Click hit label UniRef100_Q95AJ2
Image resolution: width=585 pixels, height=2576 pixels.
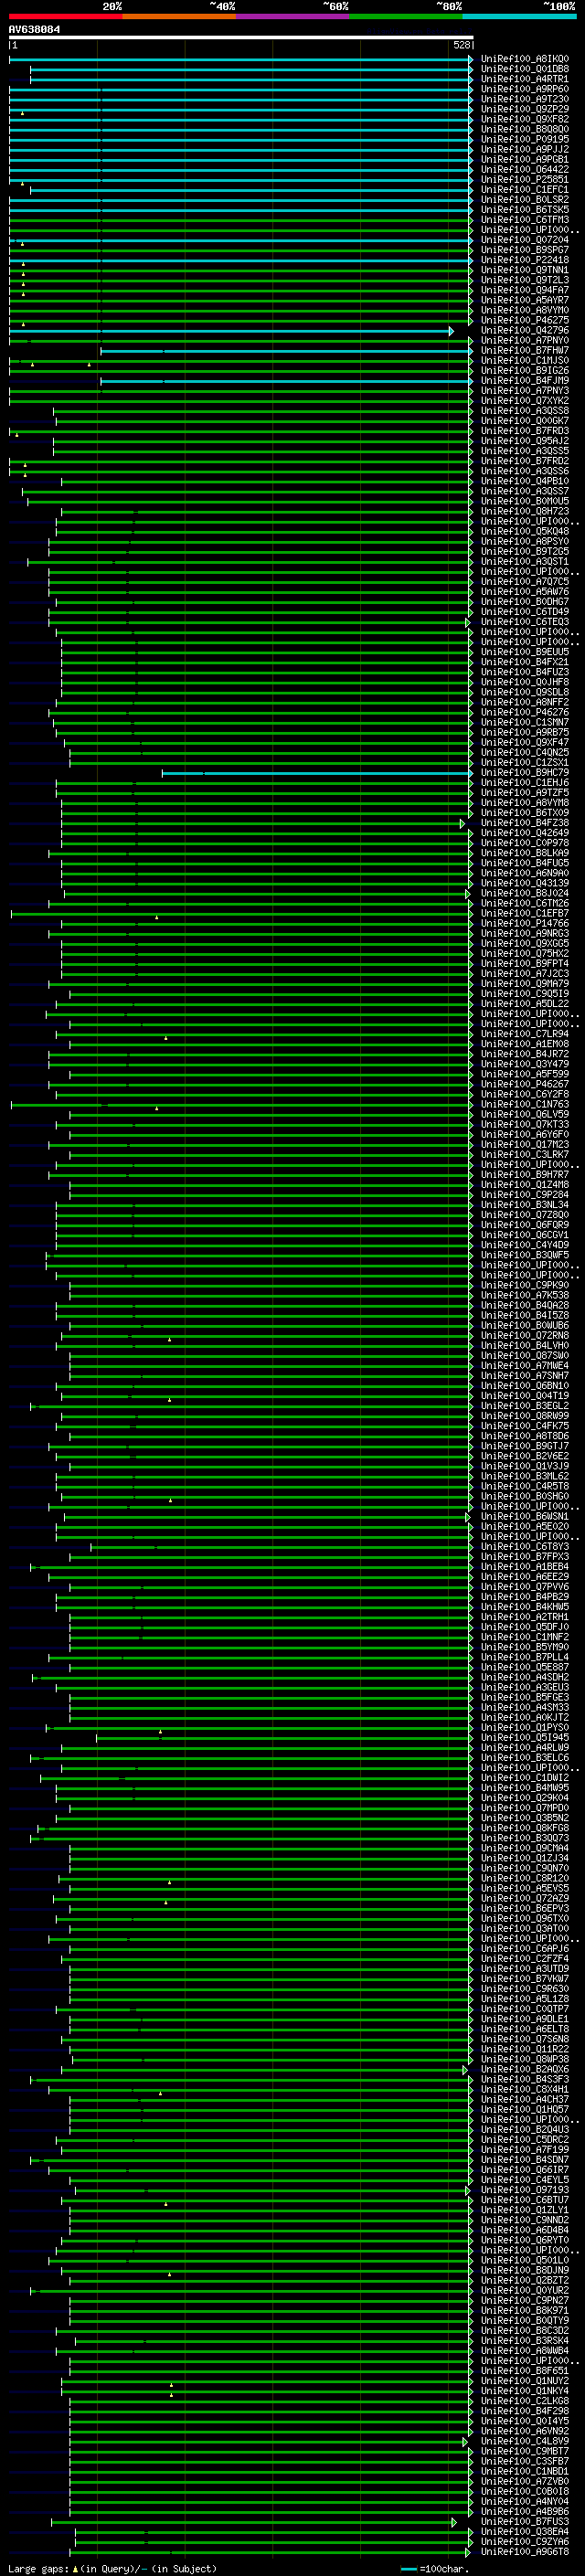point(524,441)
